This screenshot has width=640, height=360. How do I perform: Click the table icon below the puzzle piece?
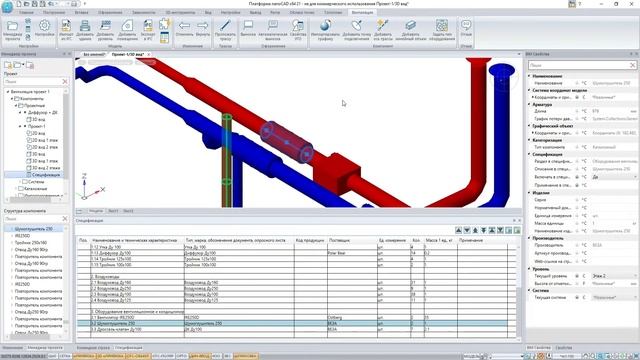tap(164, 38)
